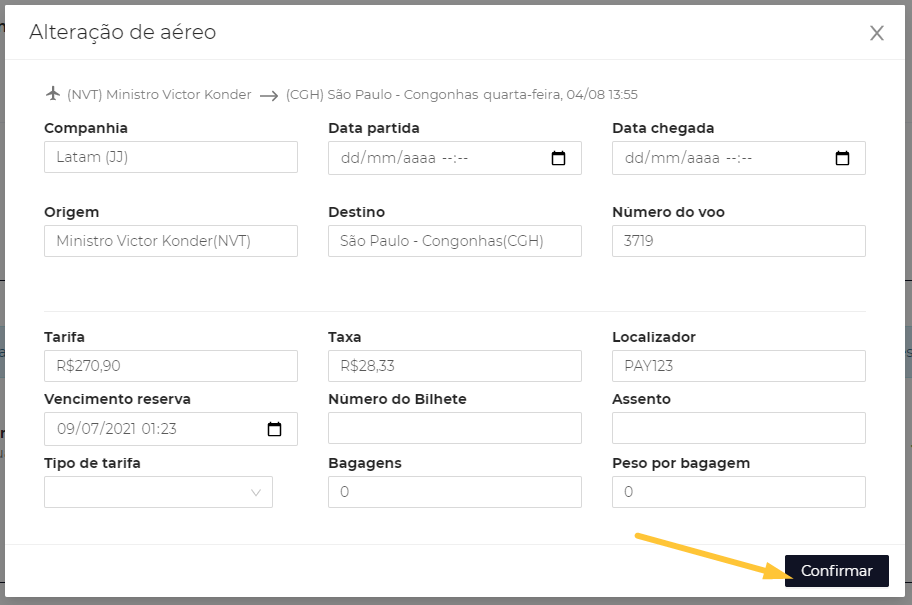Click the Assento input field
The height and width of the screenshot is (605, 912).
[739, 428]
